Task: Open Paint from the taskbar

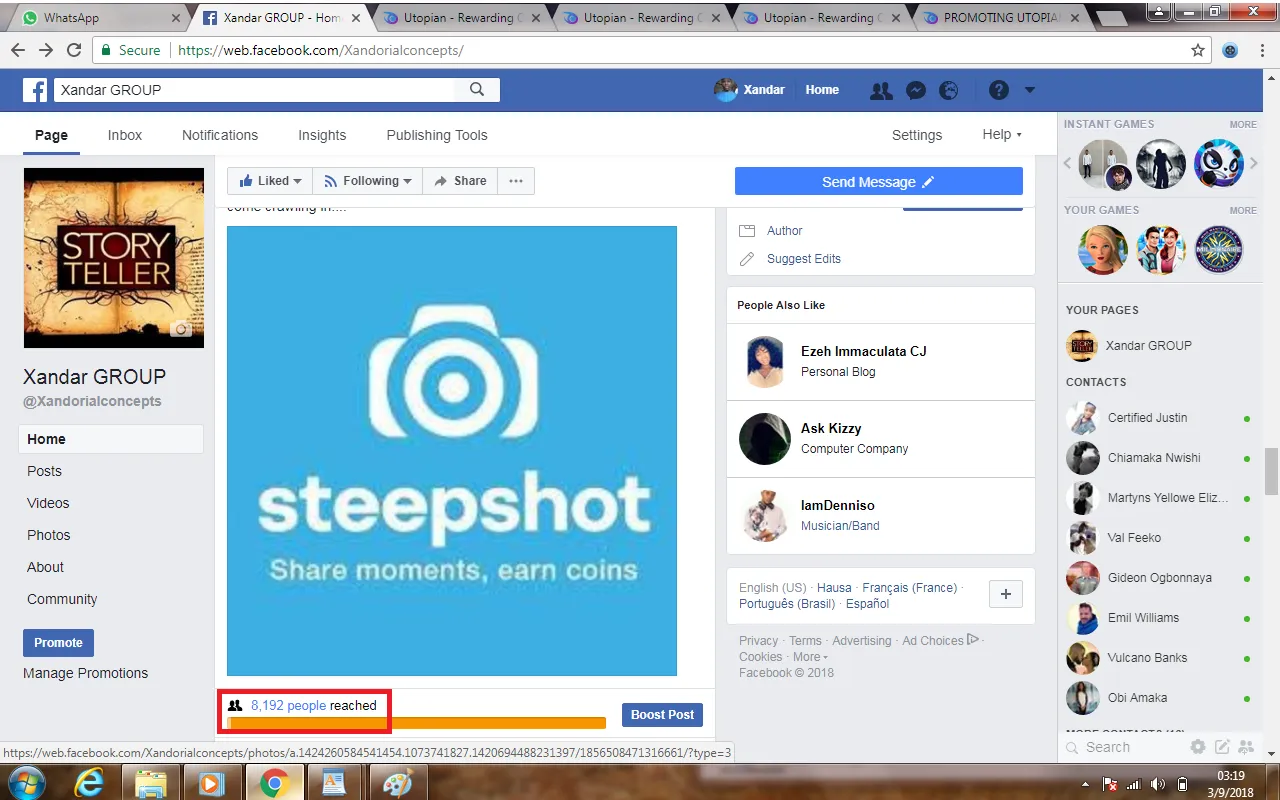Action: [x=397, y=783]
